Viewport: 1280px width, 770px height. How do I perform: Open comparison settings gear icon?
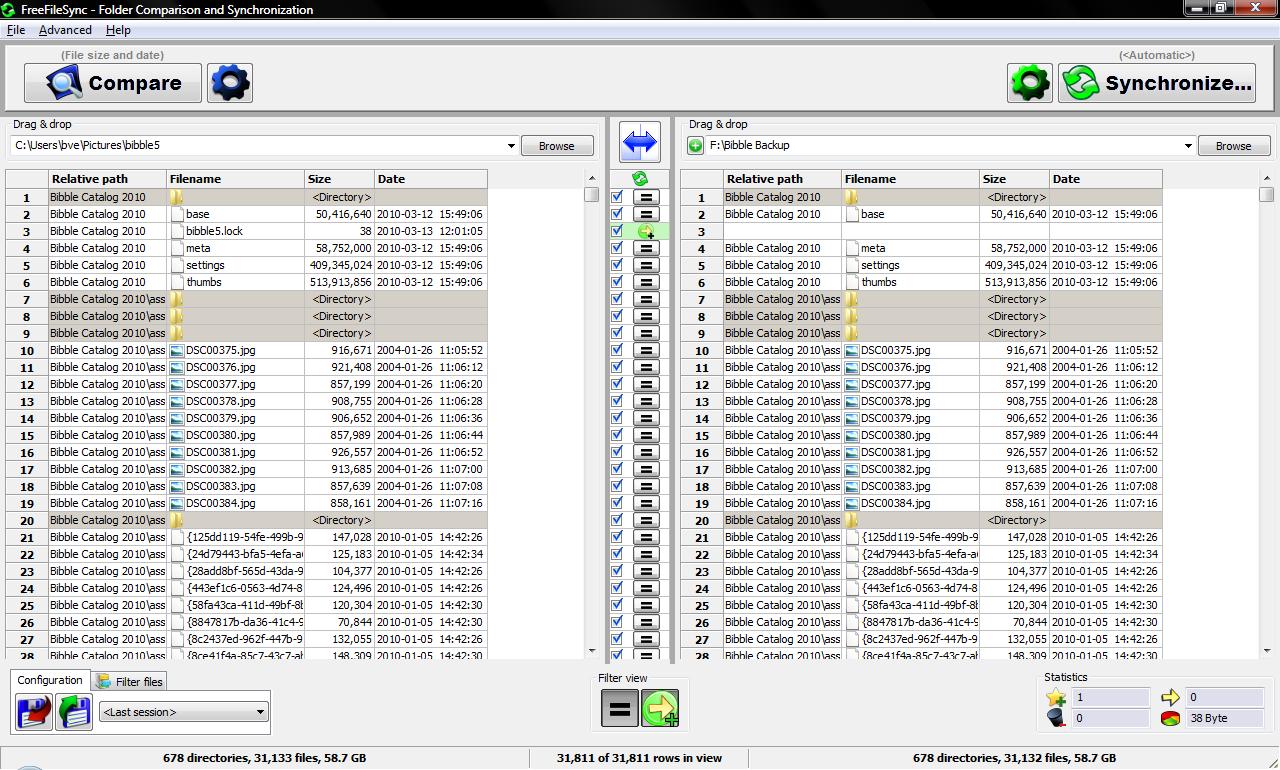point(230,83)
